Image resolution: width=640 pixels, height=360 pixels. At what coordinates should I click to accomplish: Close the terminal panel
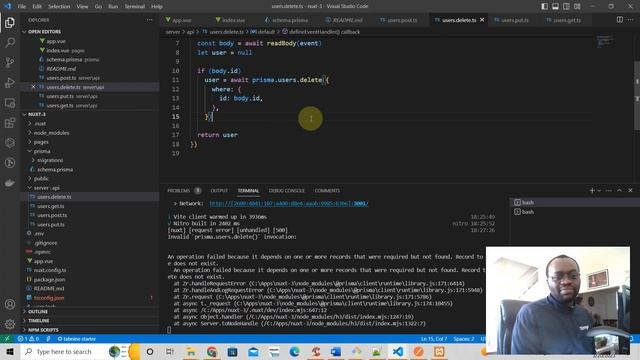click(630, 191)
